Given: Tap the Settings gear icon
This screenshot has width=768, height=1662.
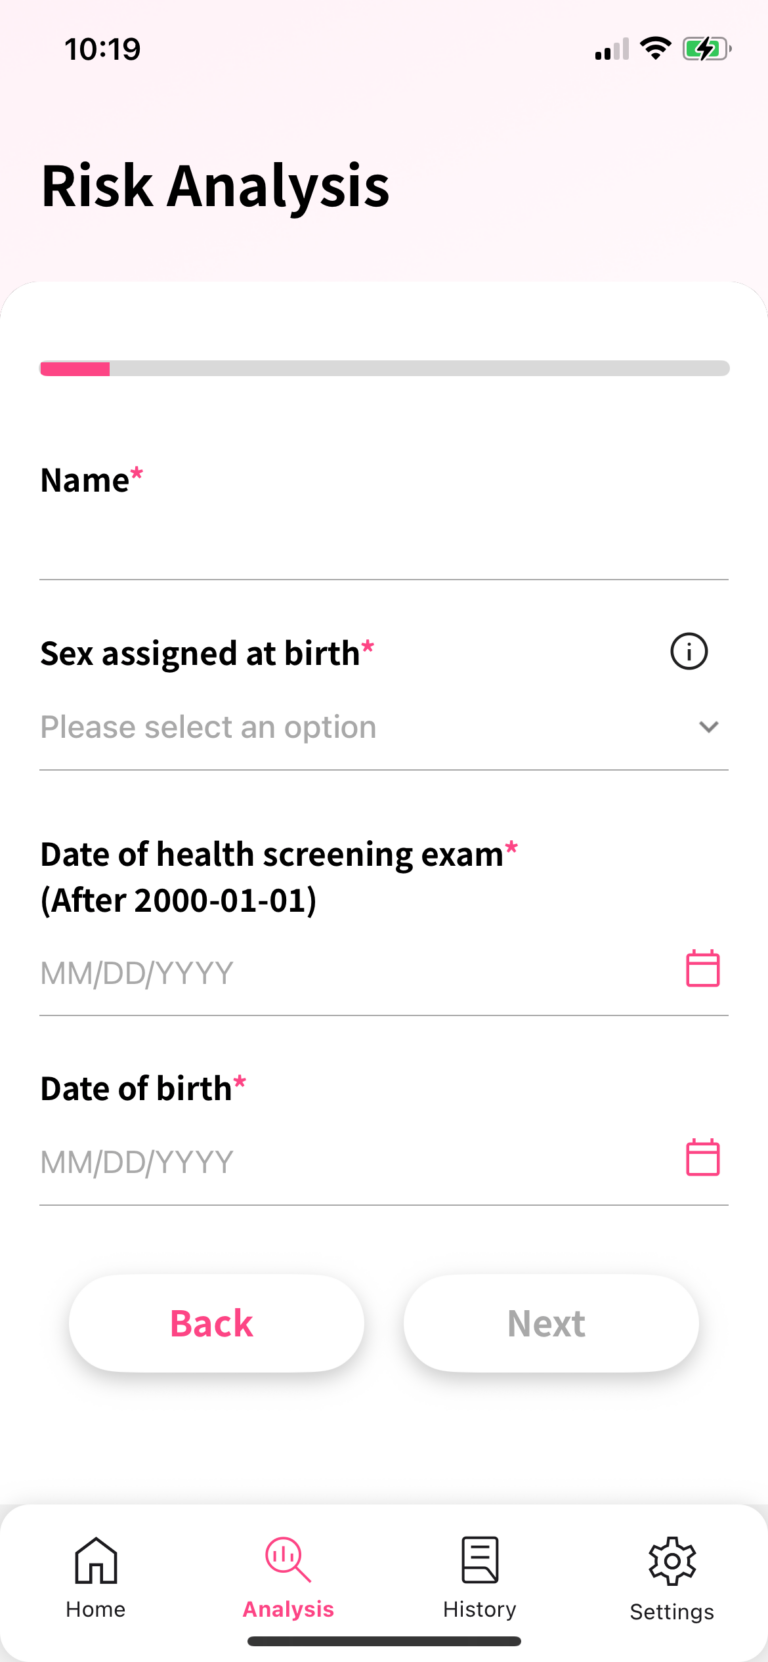Looking at the screenshot, I should tap(672, 1561).
